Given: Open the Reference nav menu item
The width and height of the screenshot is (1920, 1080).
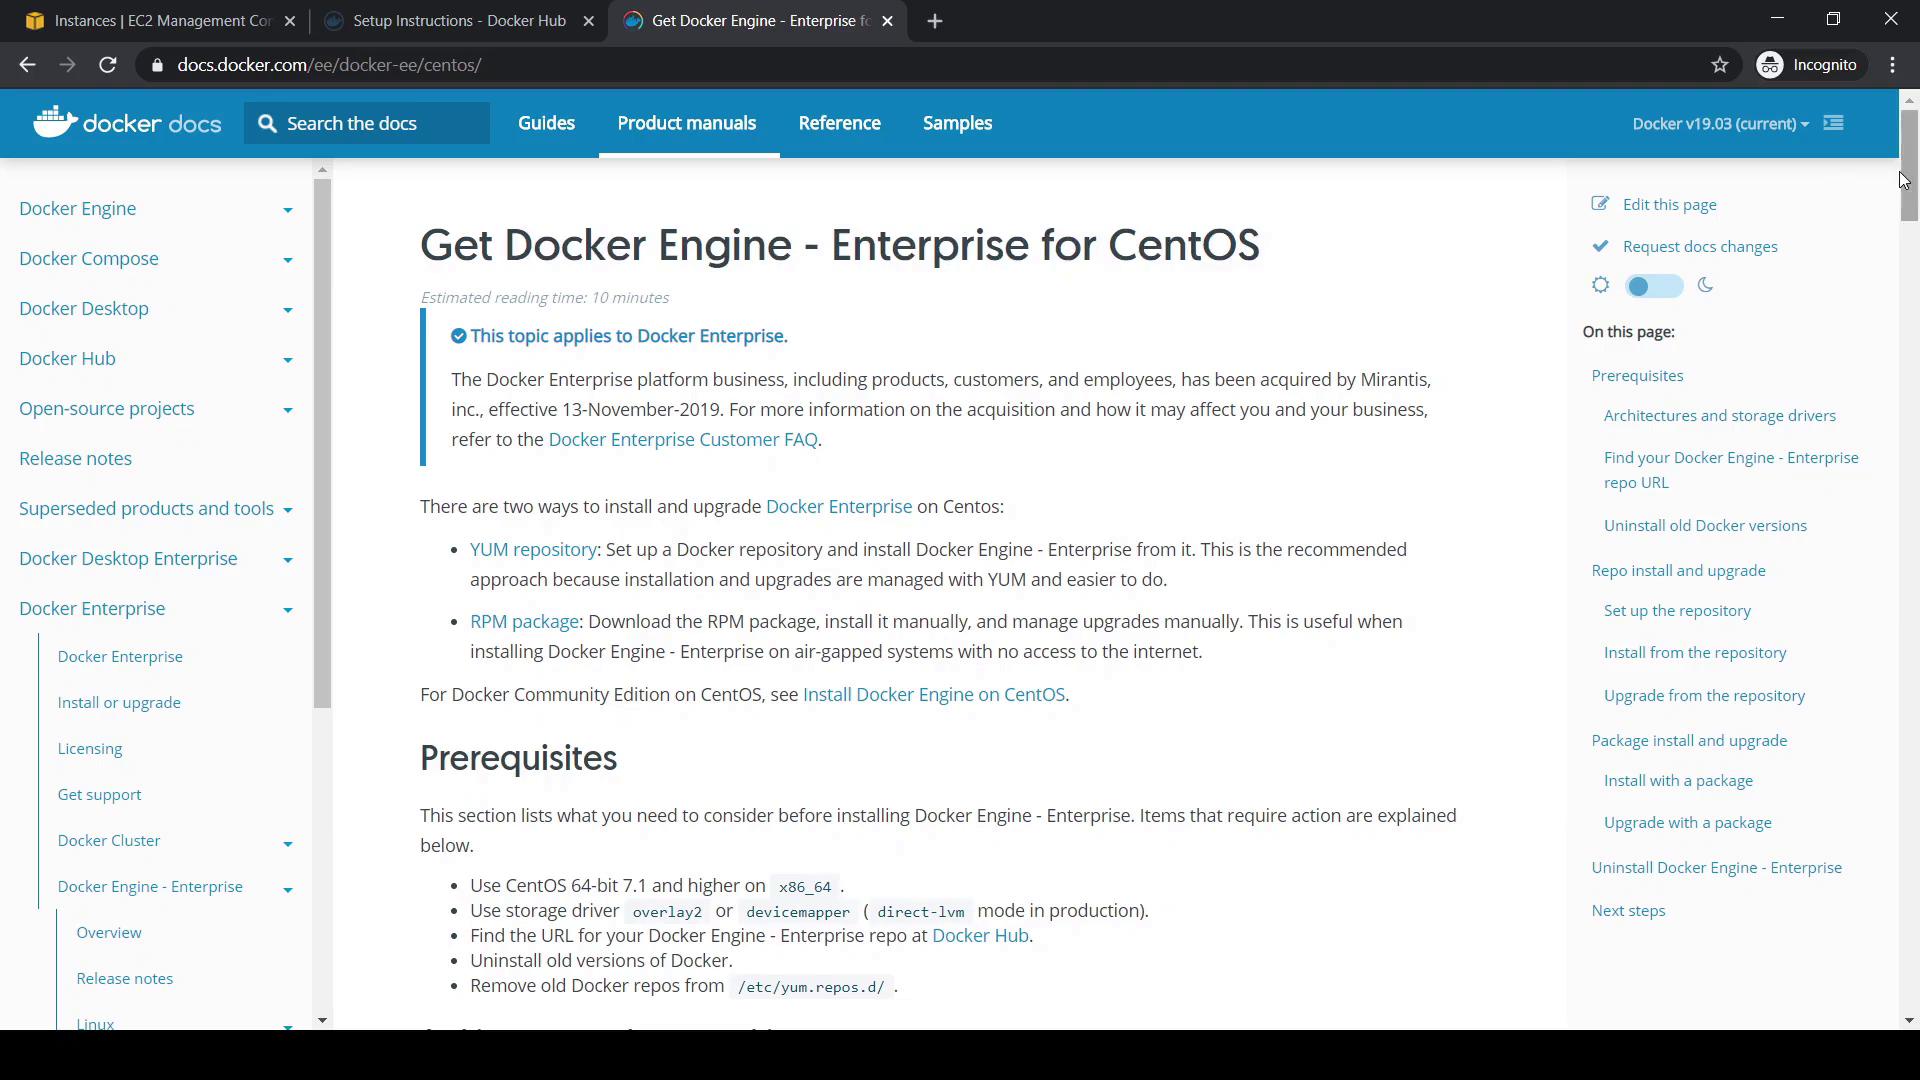Looking at the screenshot, I should 839,123.
